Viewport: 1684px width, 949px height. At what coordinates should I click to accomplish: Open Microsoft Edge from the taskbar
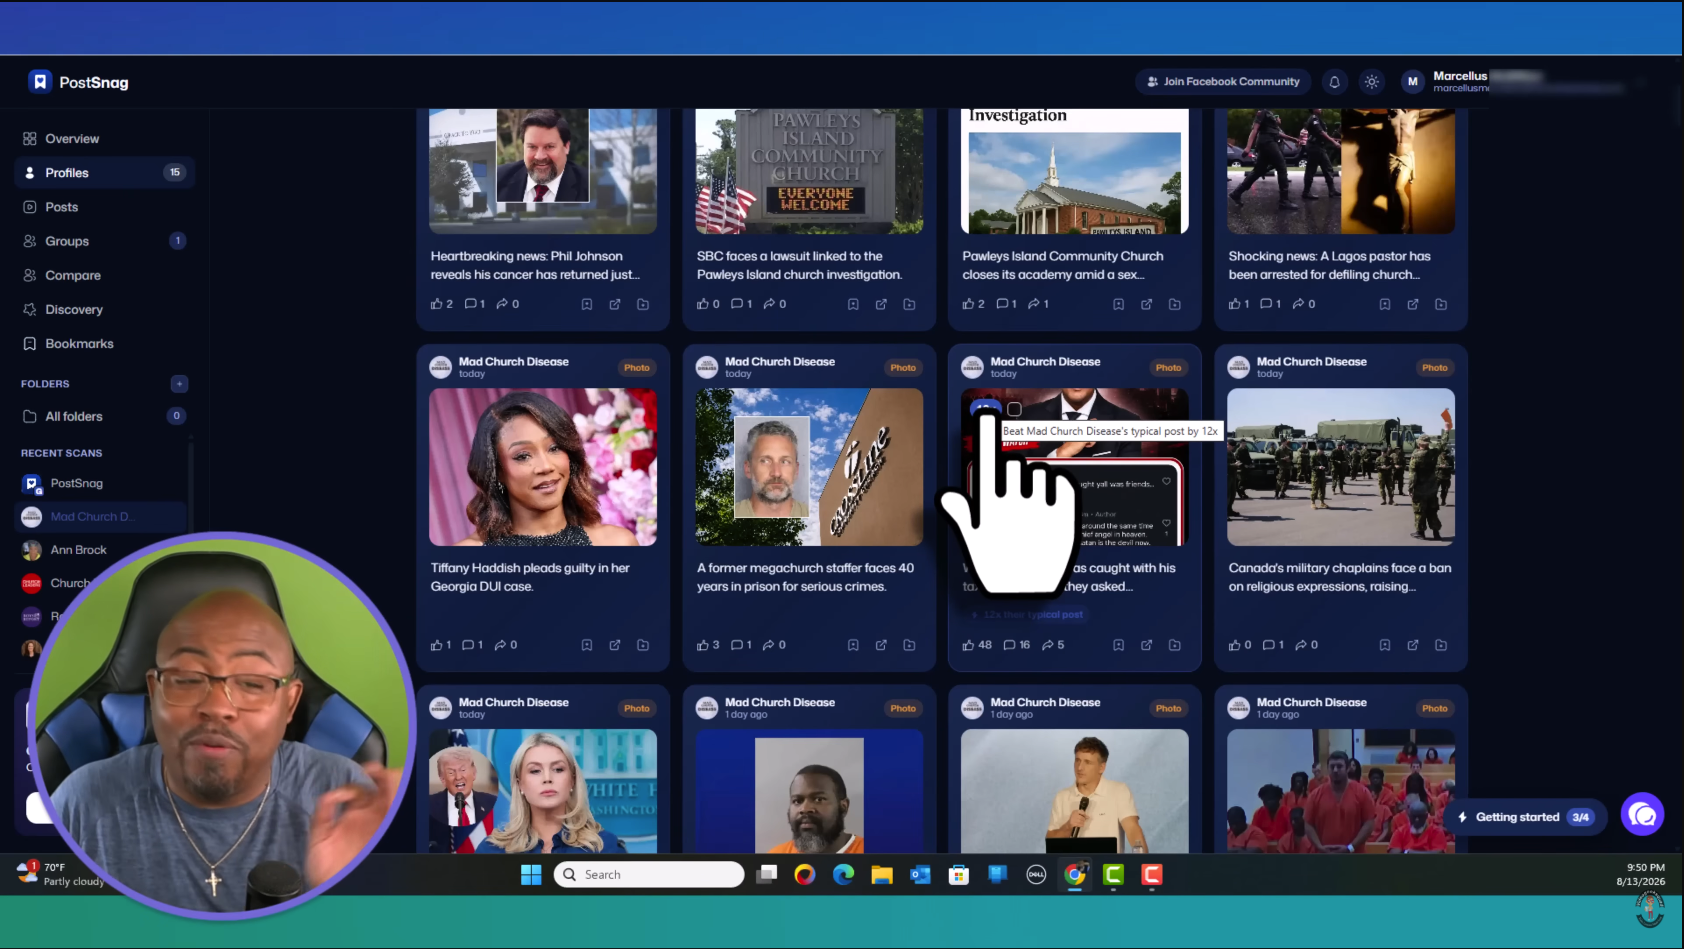pos(843,875)
